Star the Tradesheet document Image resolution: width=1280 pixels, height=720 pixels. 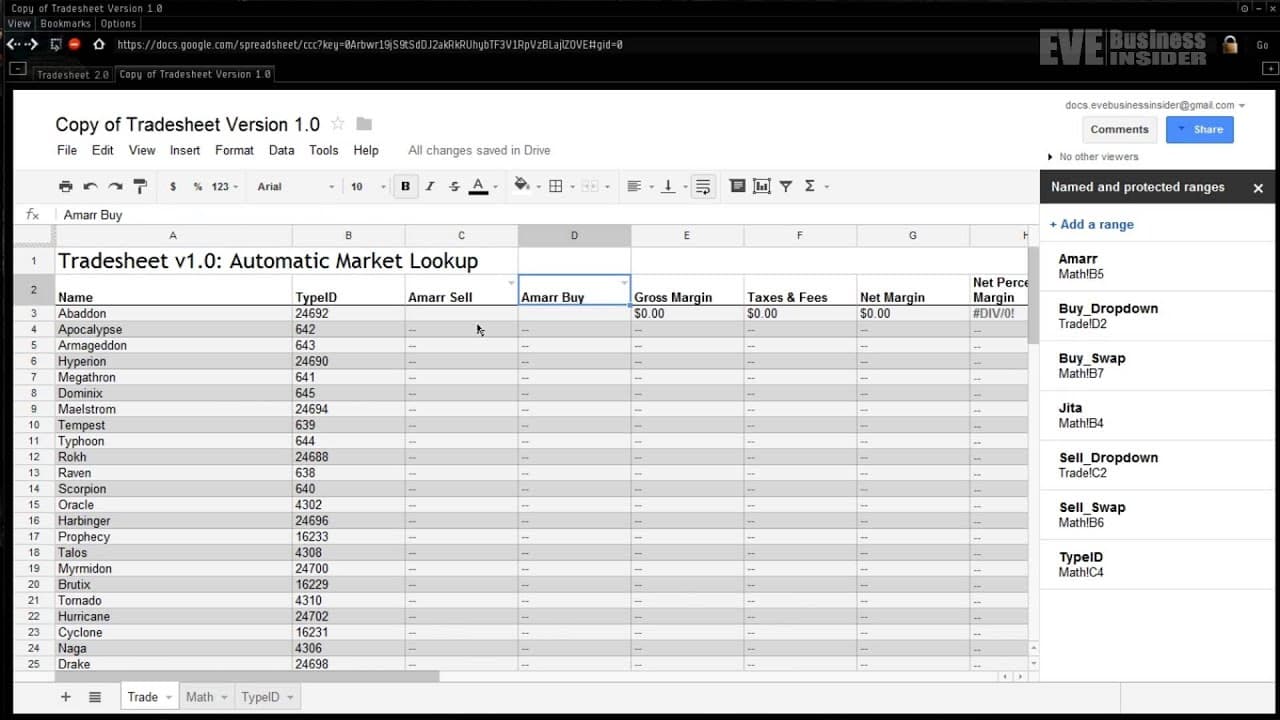337,124
